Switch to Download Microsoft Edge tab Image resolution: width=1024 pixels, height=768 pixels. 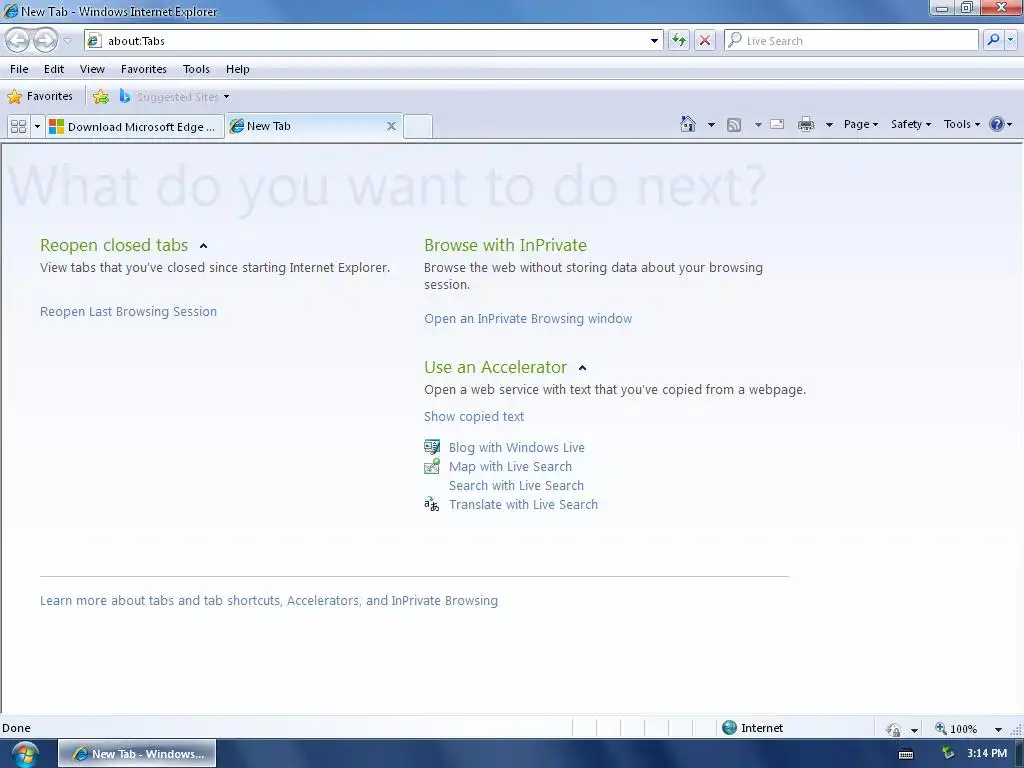click(x=135, y=126)
